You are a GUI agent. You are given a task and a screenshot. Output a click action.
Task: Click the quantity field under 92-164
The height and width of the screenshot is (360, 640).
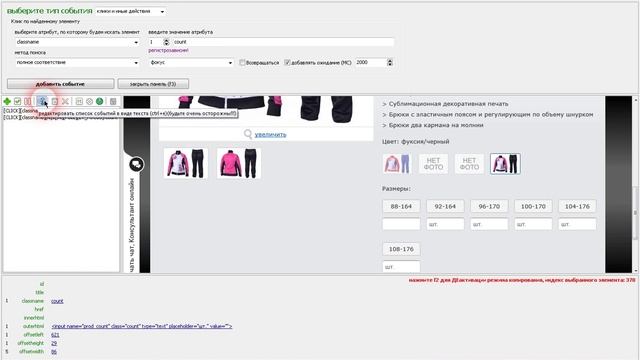click(445, 224)
